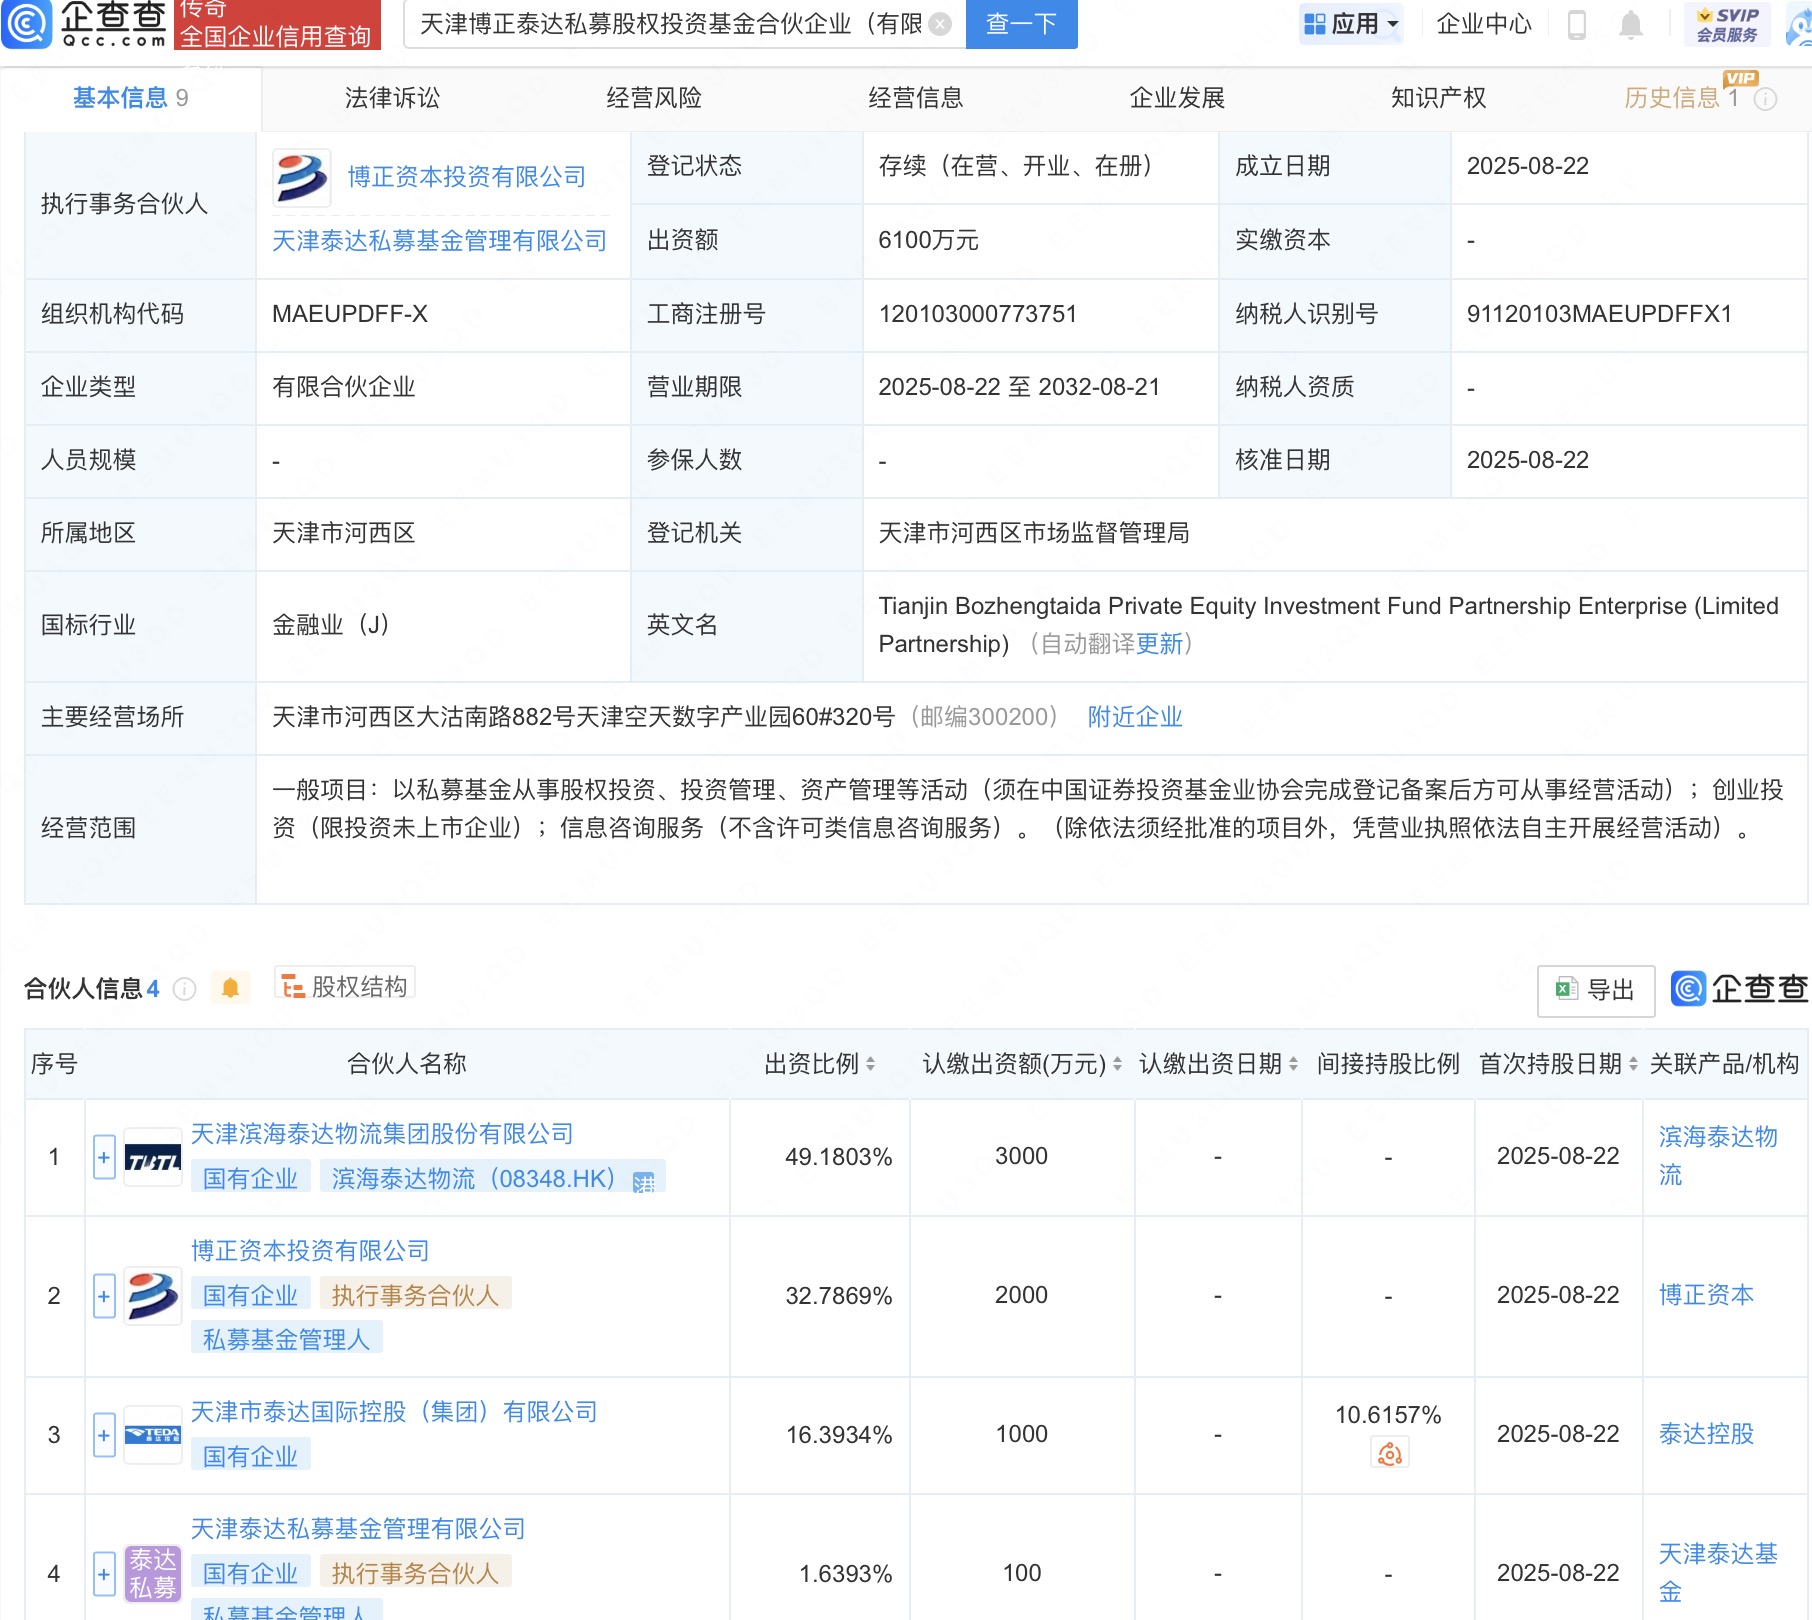The height and width of the screenshot is (1620, 1812).
Task: Click info icon beside 合伙人信息
Action: 184,989
